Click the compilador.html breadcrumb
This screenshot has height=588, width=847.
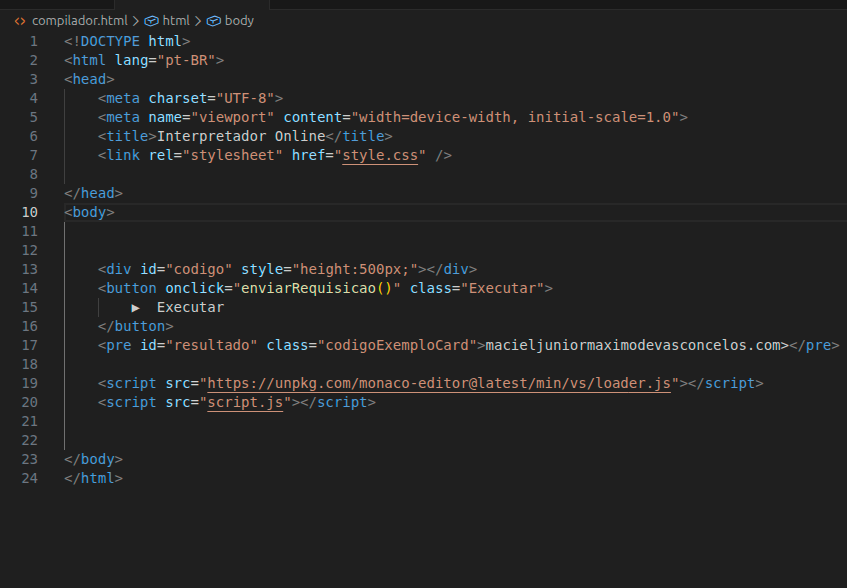(79, 21)
